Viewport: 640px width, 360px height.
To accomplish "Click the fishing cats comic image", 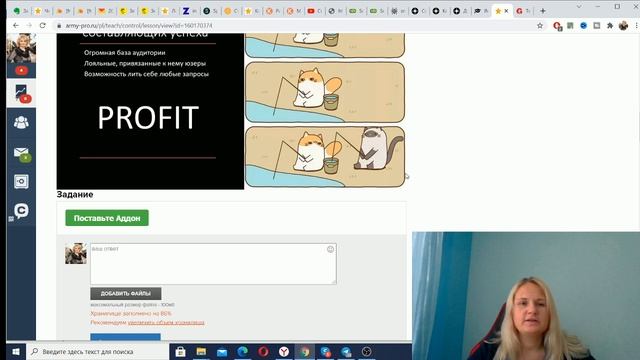I will tap(325, 110).
